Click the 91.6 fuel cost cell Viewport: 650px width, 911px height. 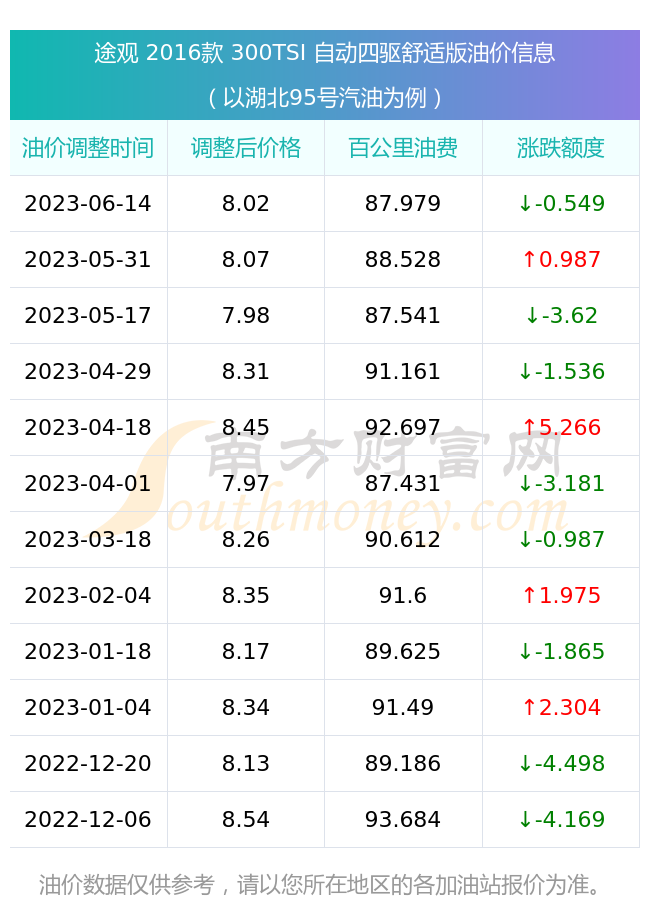tap(403, 595)
